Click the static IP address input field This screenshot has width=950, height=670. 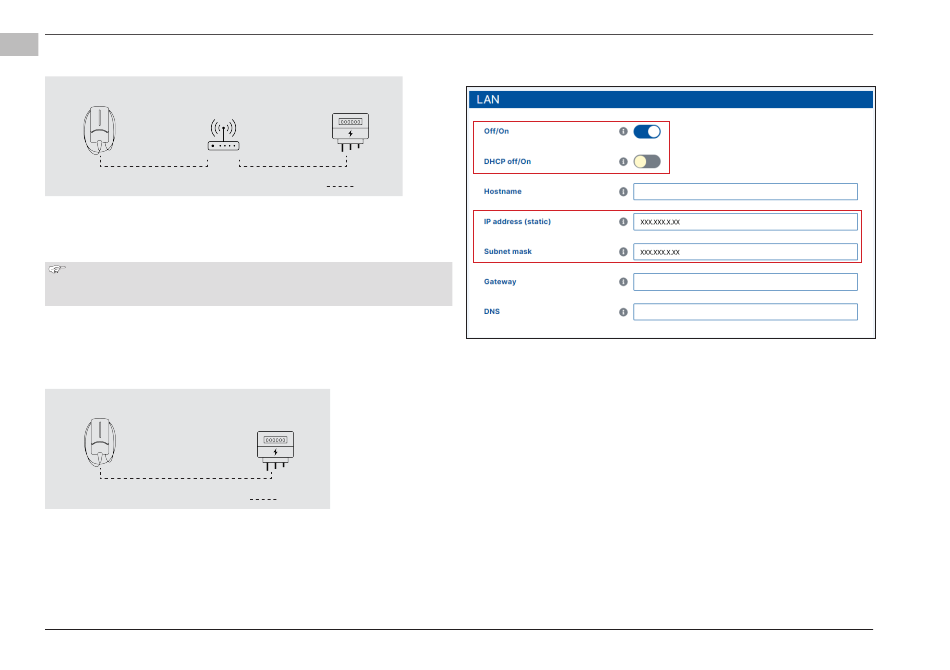(745, 222)
